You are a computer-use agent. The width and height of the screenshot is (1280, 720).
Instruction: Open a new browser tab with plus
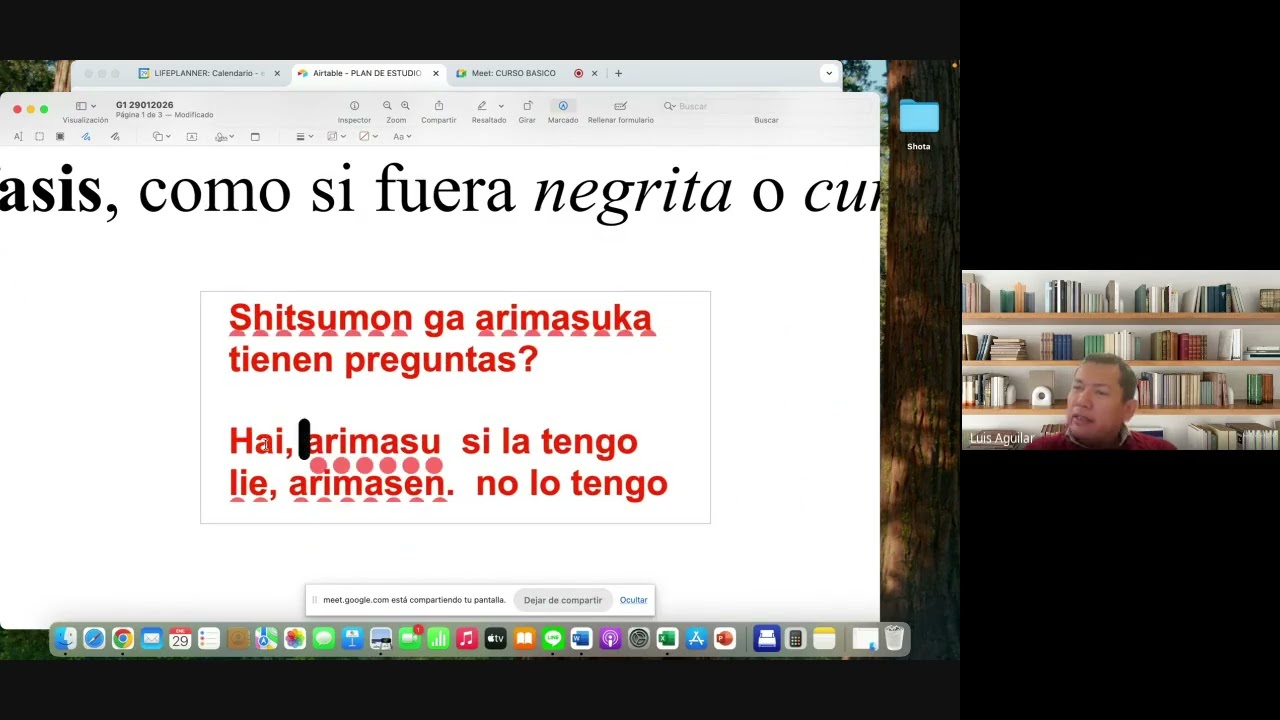pos(618,73)
